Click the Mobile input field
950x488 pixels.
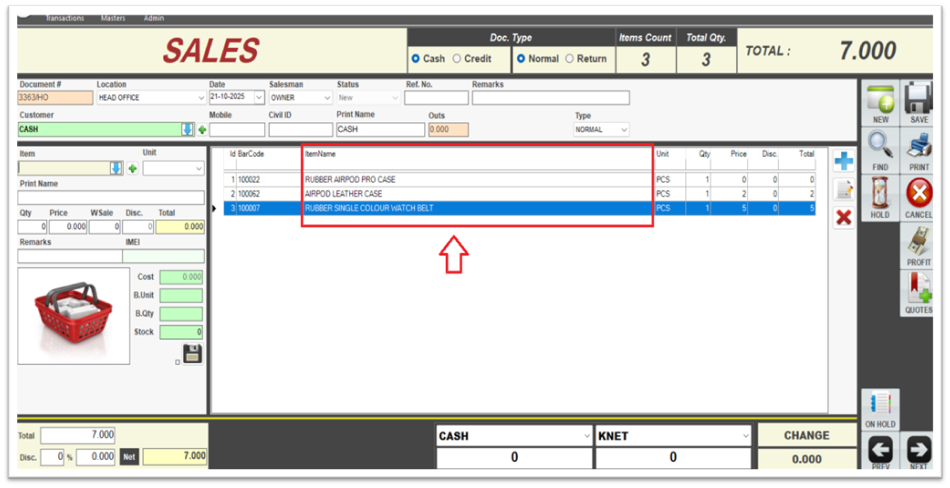coord(237,130)
